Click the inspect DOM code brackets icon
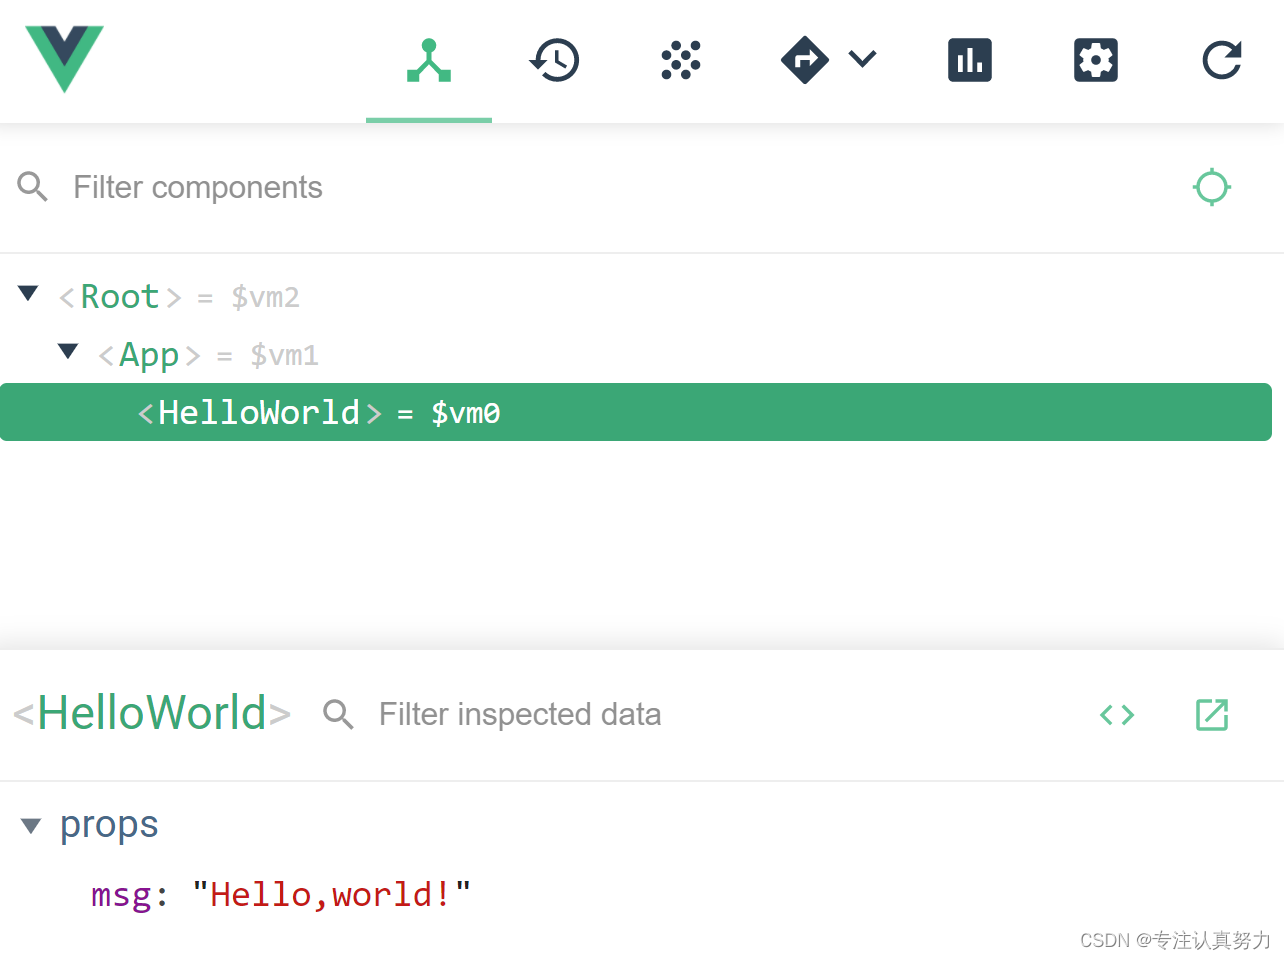 (1117, 715)
